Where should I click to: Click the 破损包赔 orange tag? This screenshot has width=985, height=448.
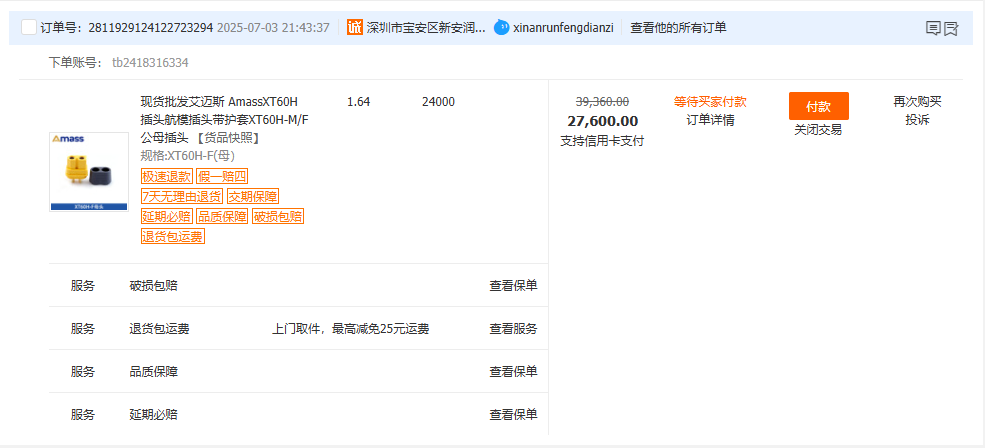(x=278, y=217)
